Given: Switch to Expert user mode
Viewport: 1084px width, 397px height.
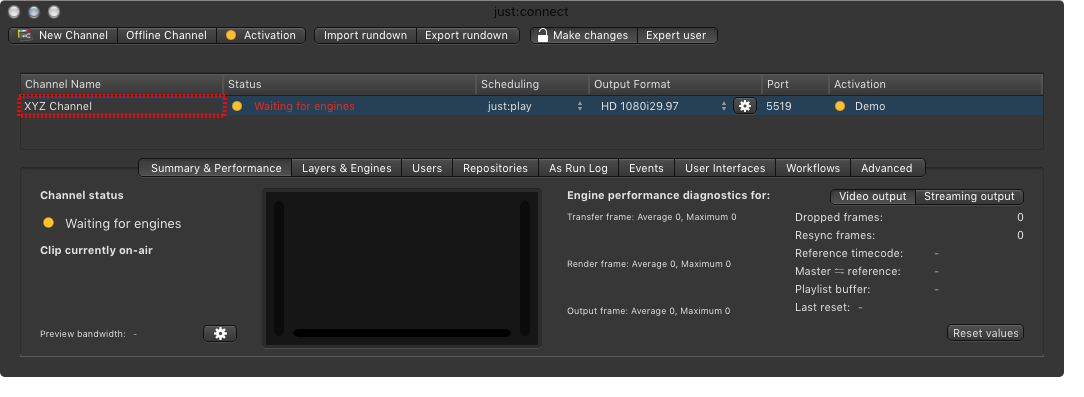Looking at the screenshot, I should click(x=676, y=35).
